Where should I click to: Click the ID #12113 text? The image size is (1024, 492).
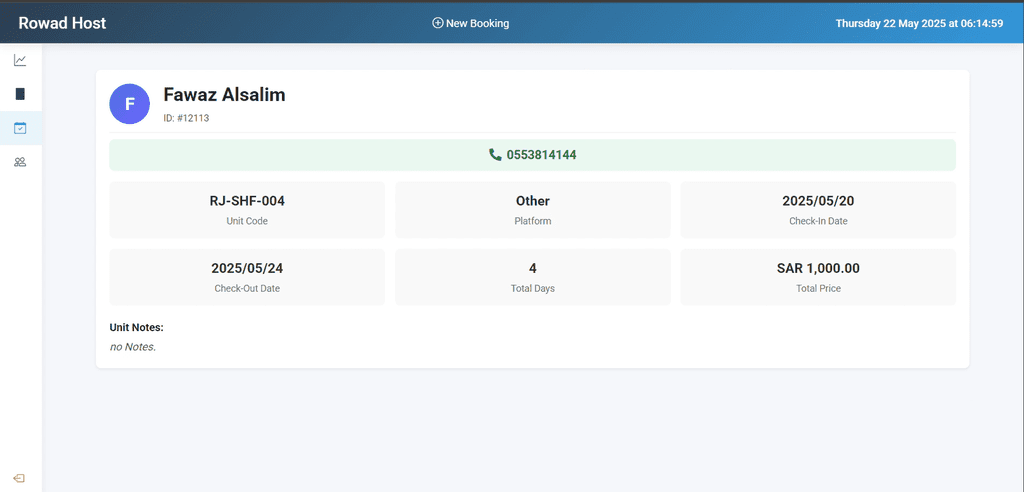coord(186,118)
